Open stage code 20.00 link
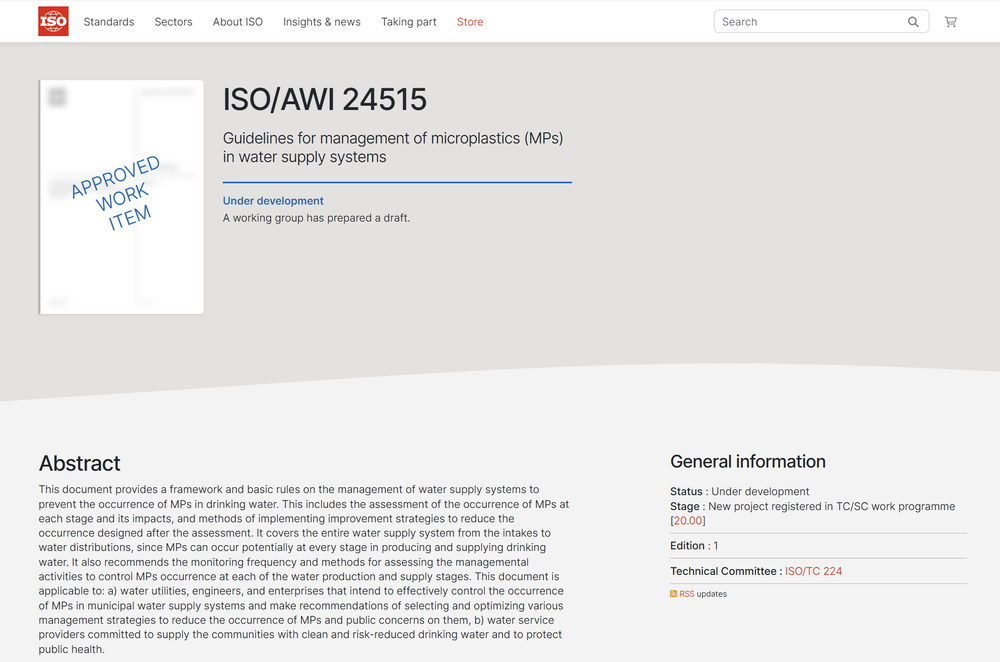 coord(688,521)
